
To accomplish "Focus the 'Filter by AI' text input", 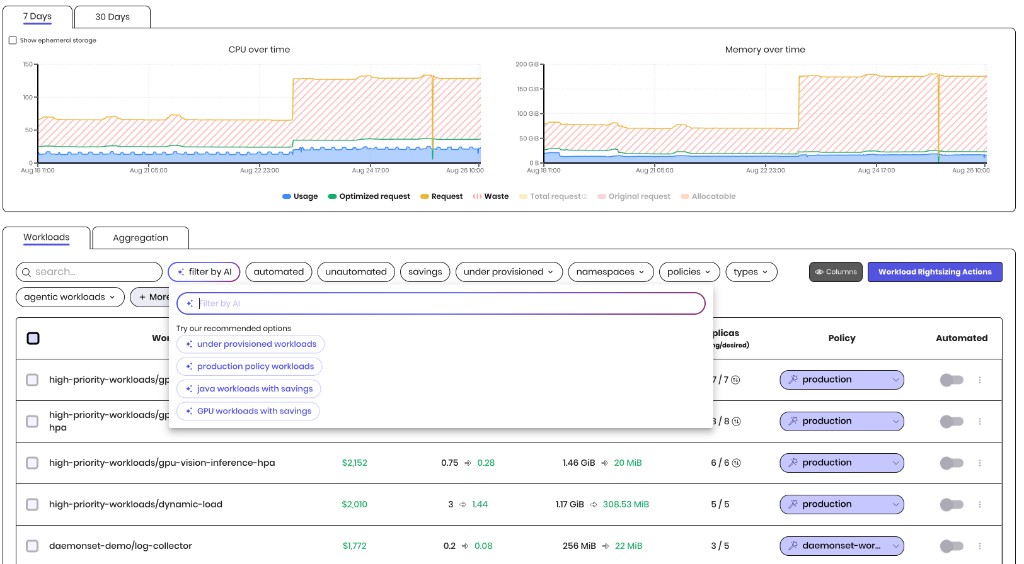I will click(441, 304).
